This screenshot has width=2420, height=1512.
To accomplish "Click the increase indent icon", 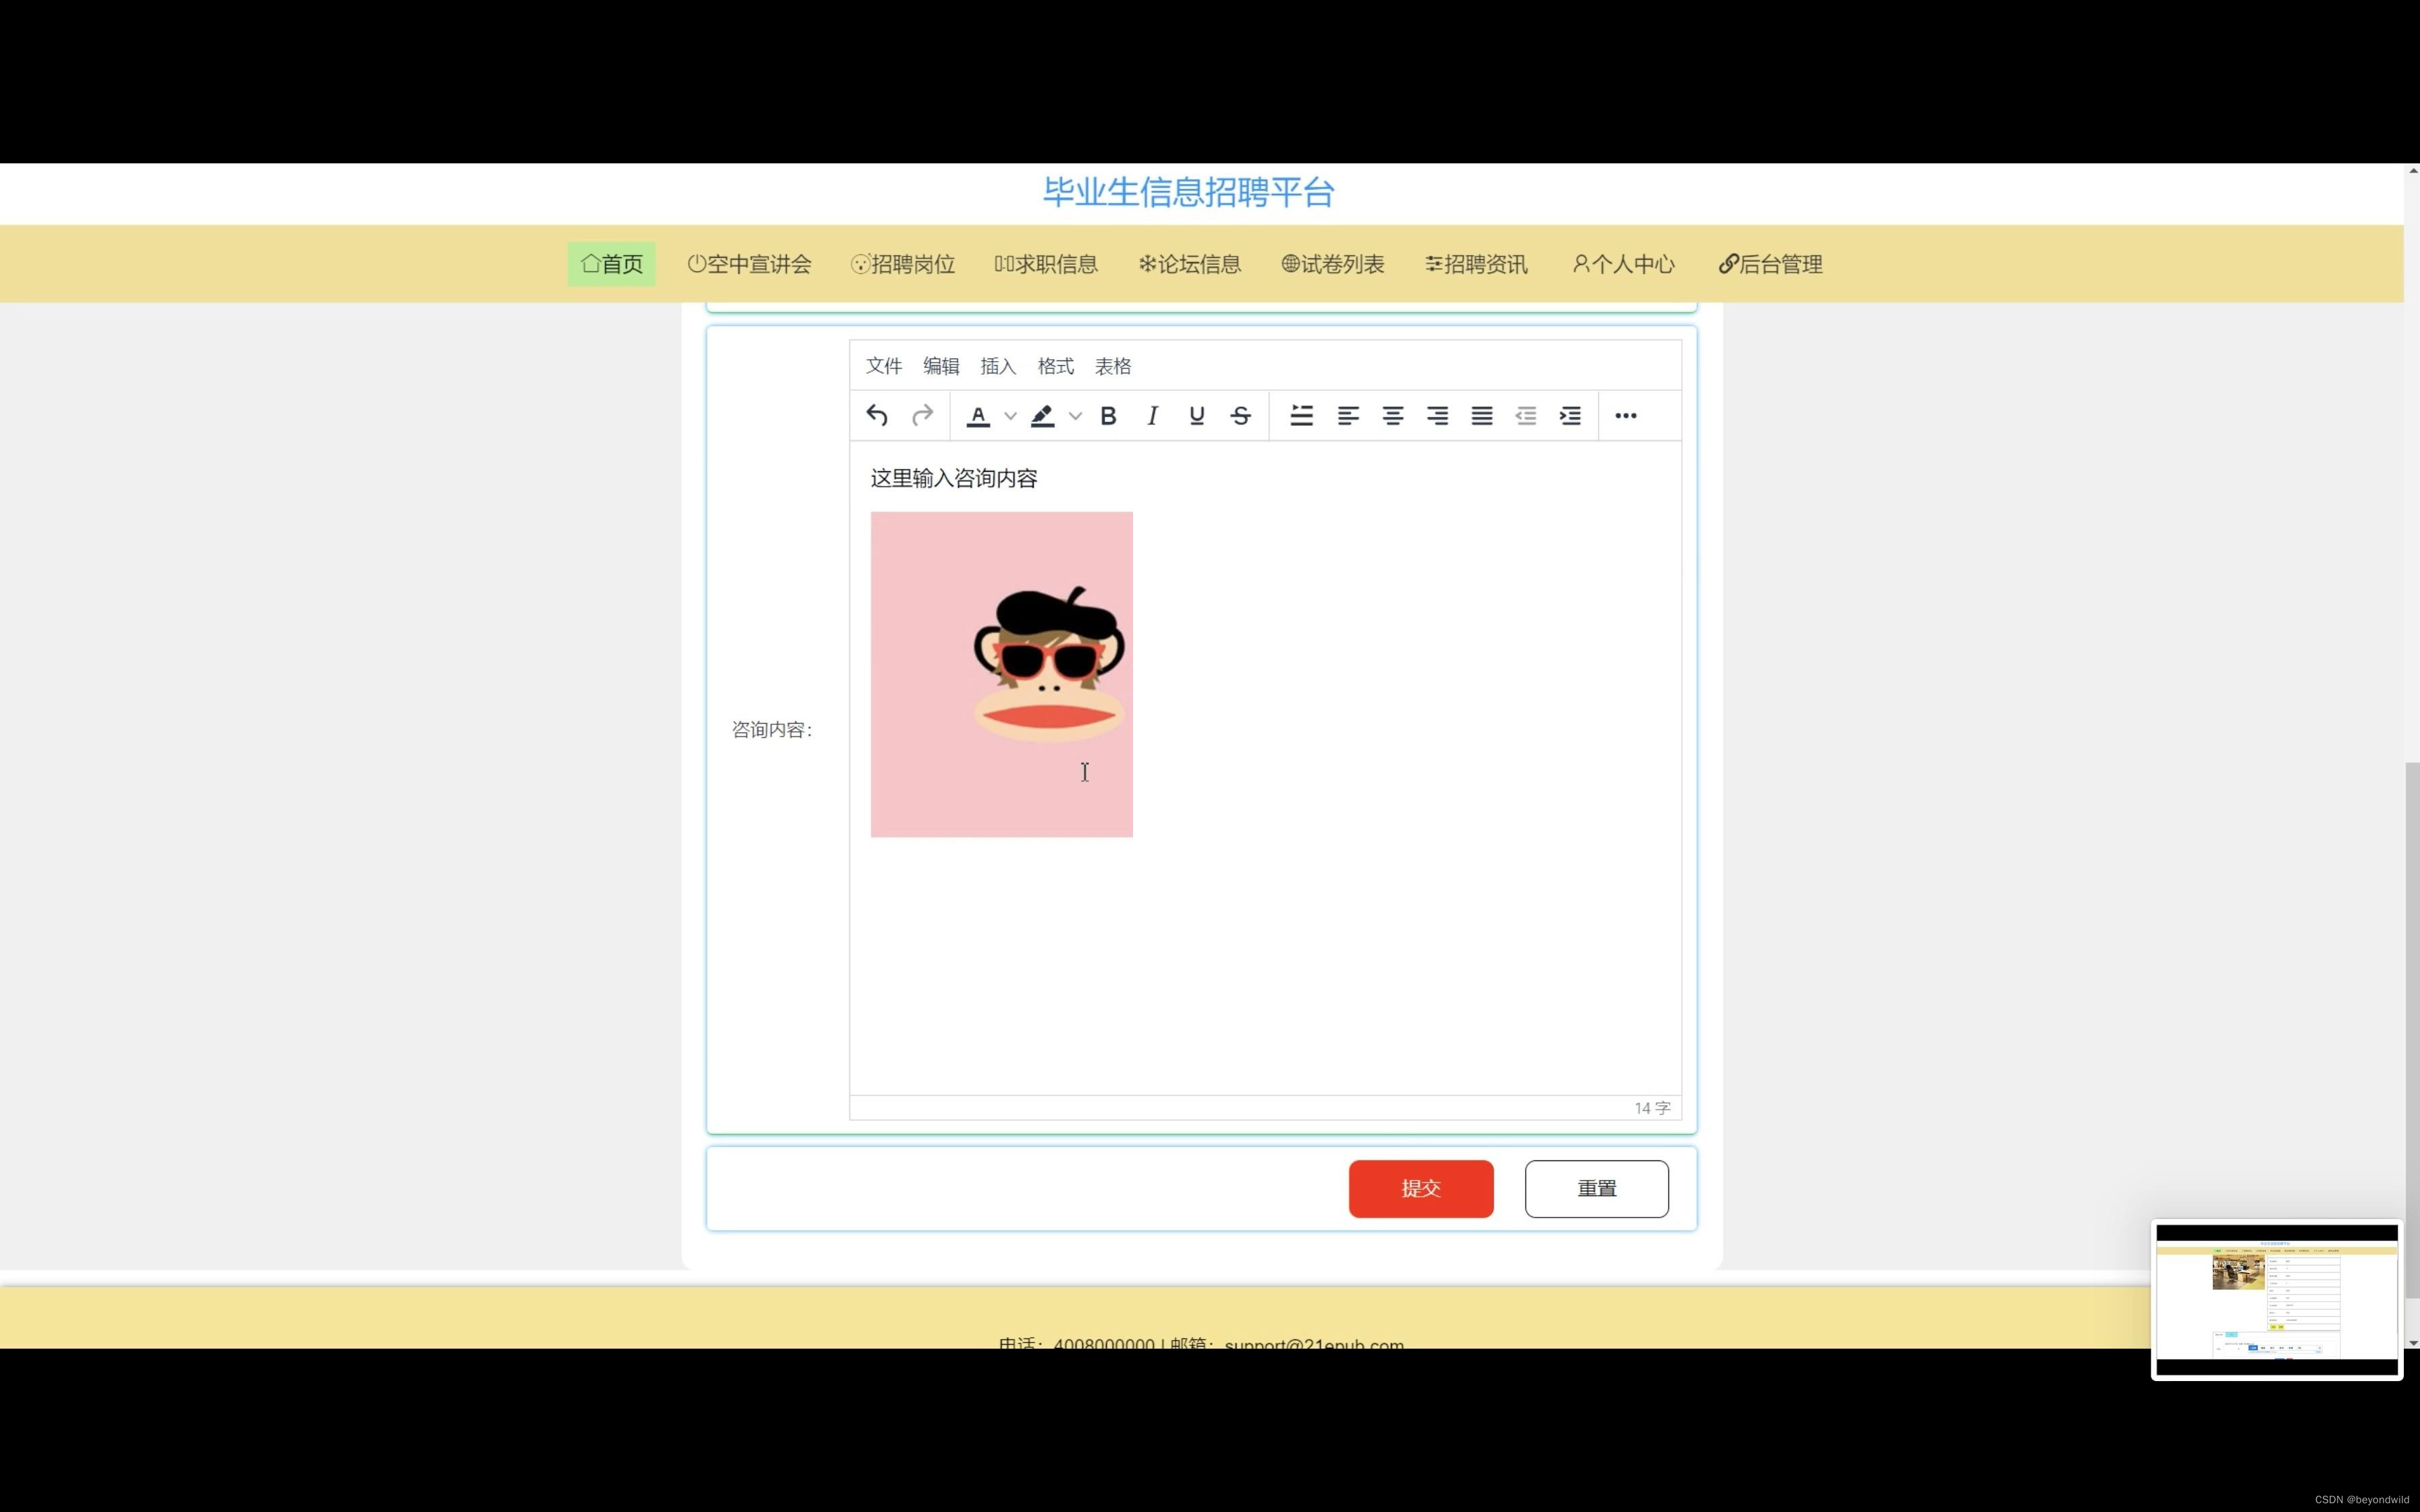I will coord(1570,415).
